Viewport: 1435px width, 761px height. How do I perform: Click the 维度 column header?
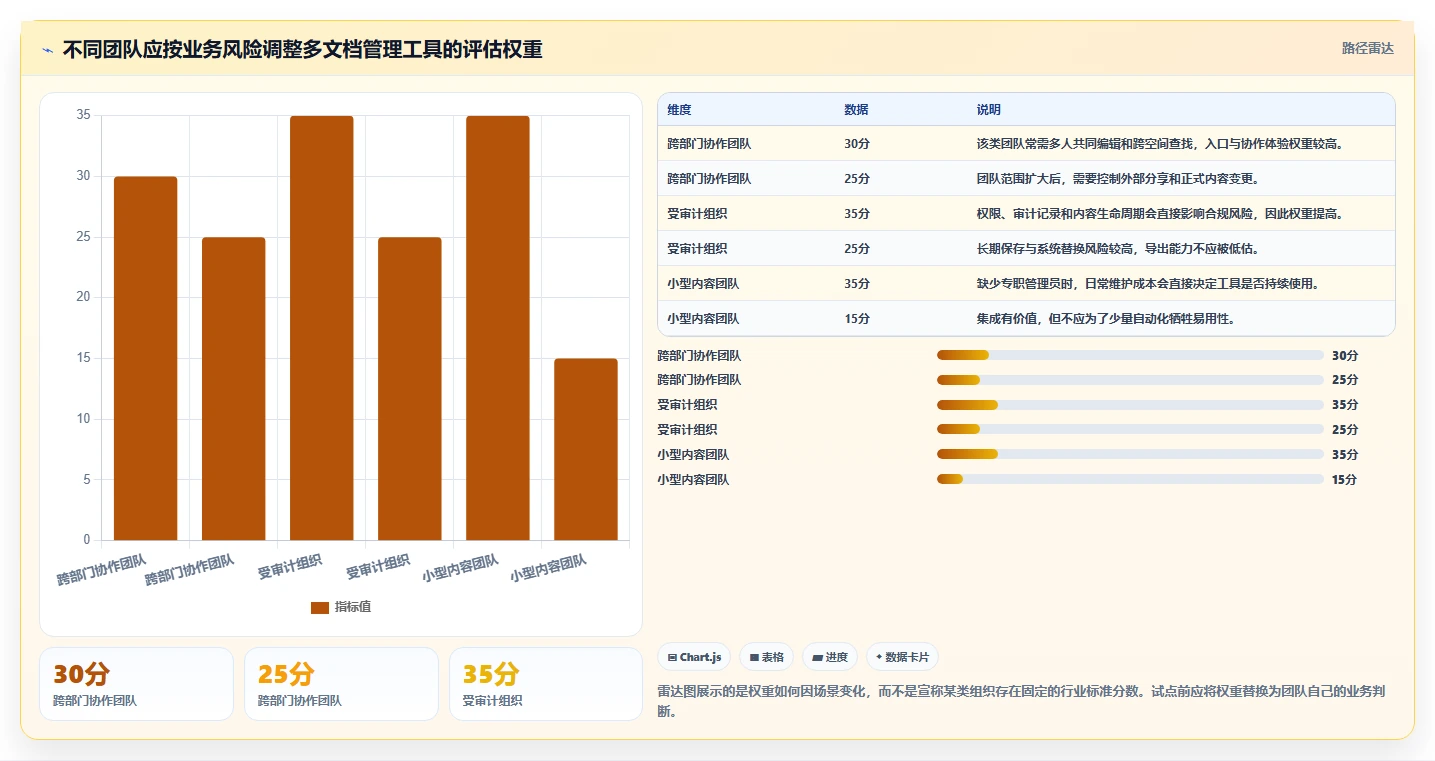coord(680,110)
